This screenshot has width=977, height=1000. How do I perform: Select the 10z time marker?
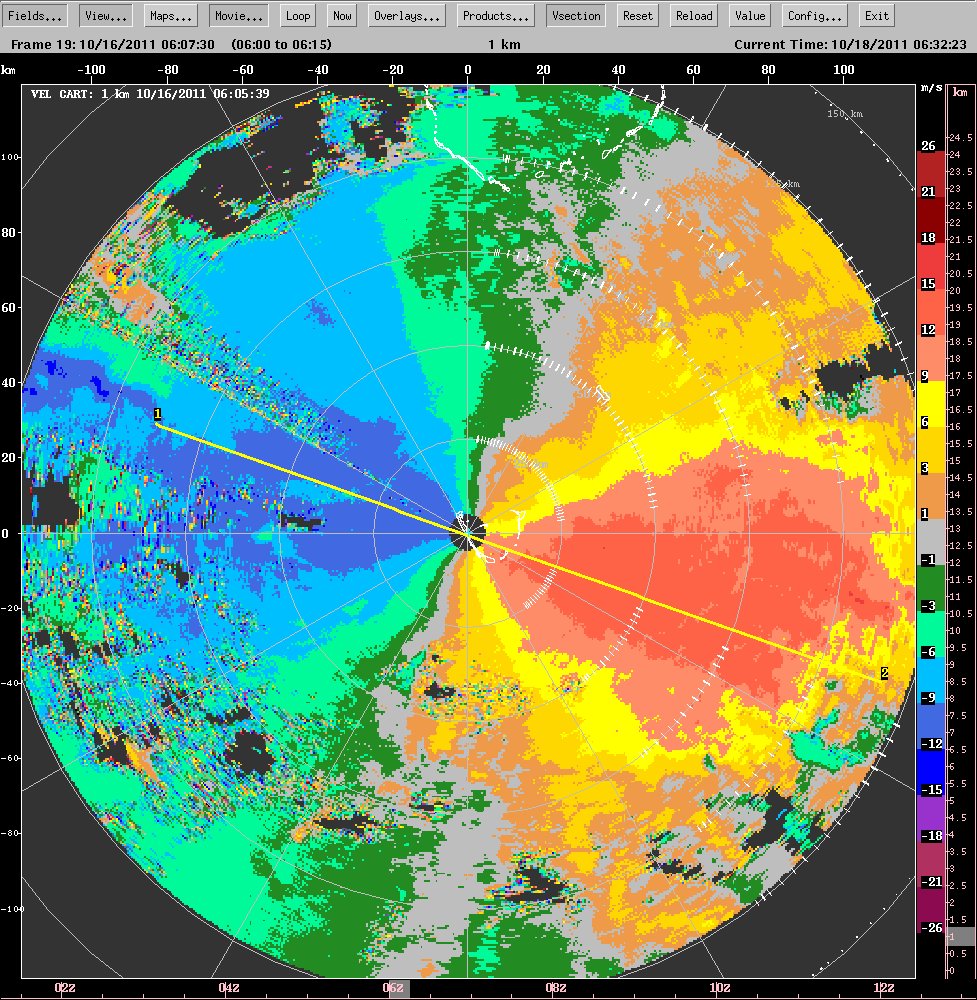click(720, 988)
